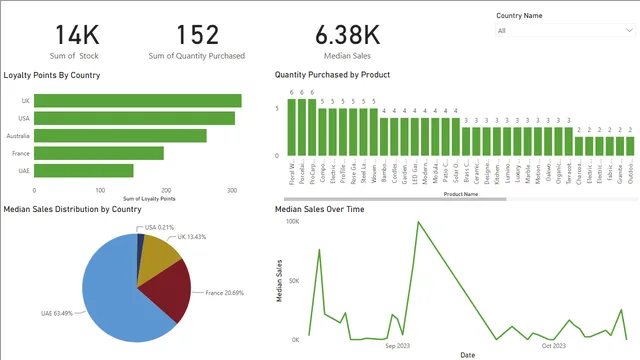Click the 6.38K Median Sales card
Screen dimensions: 640x360
click(347, 41)
